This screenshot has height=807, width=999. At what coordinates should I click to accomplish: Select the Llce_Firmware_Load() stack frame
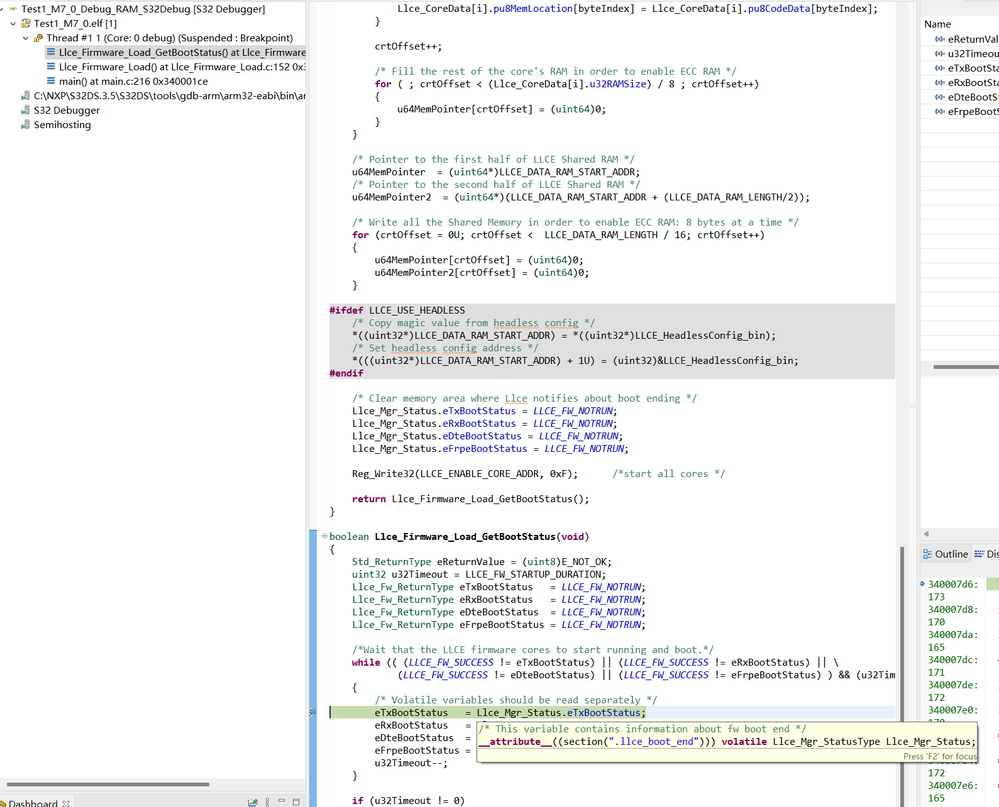pos(110,66)
